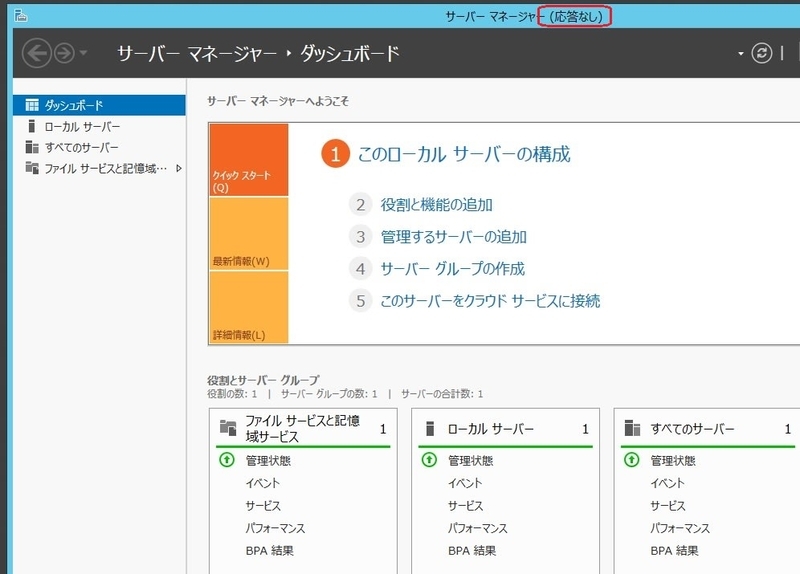Click the number 5 step circle
The image size is (800, 574).
[x=361, y=301]
